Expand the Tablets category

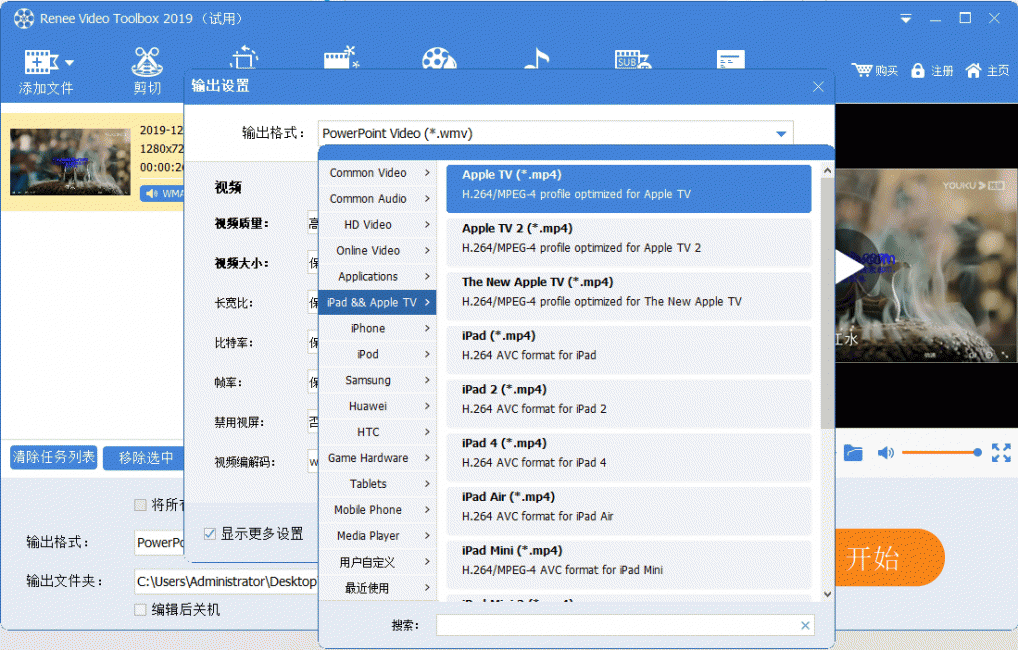[x=377, y=484]
